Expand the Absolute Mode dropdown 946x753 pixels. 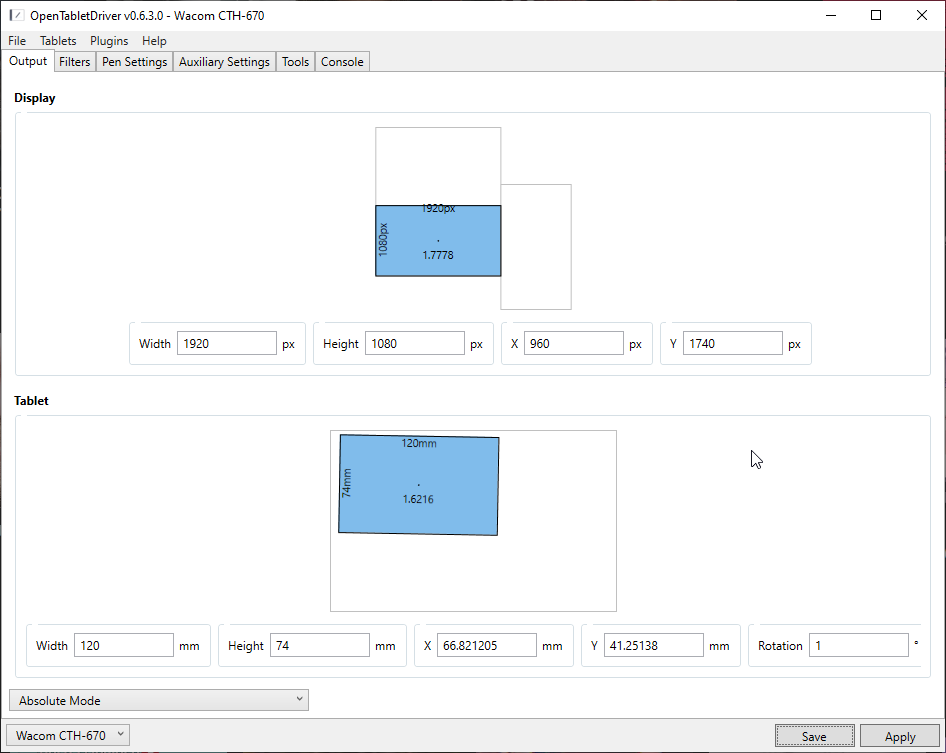[159, 700]
